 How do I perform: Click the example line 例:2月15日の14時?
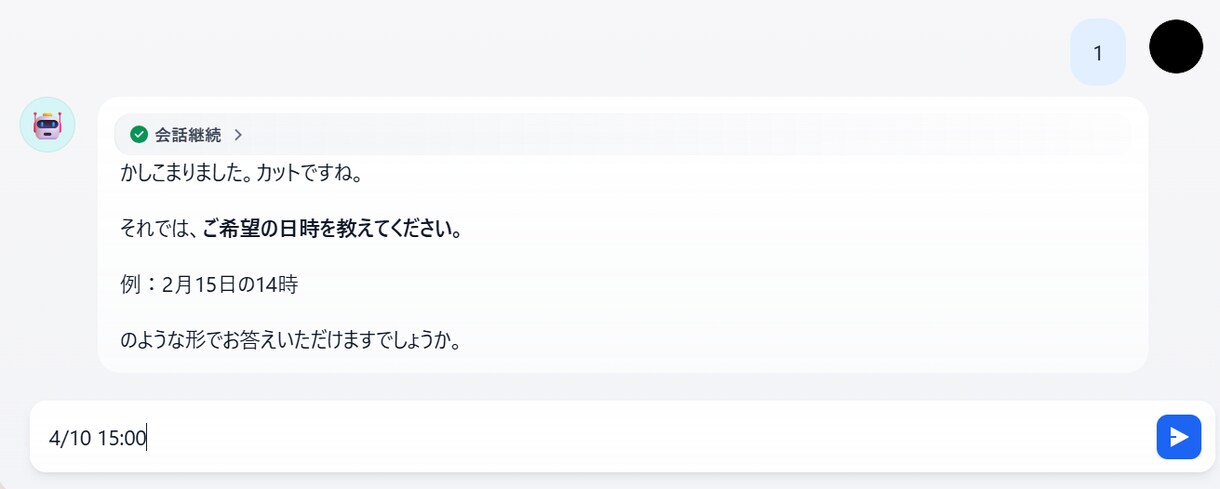point(209,285)
